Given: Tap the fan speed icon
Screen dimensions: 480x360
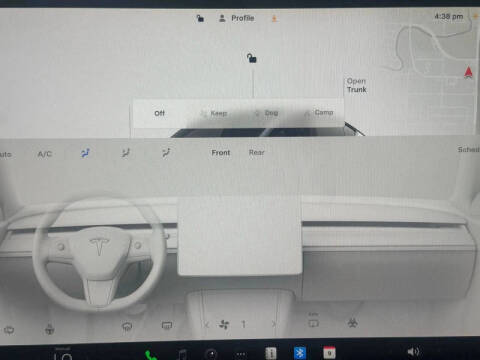Looking at the screenshot, I should [x=224, y=324].
